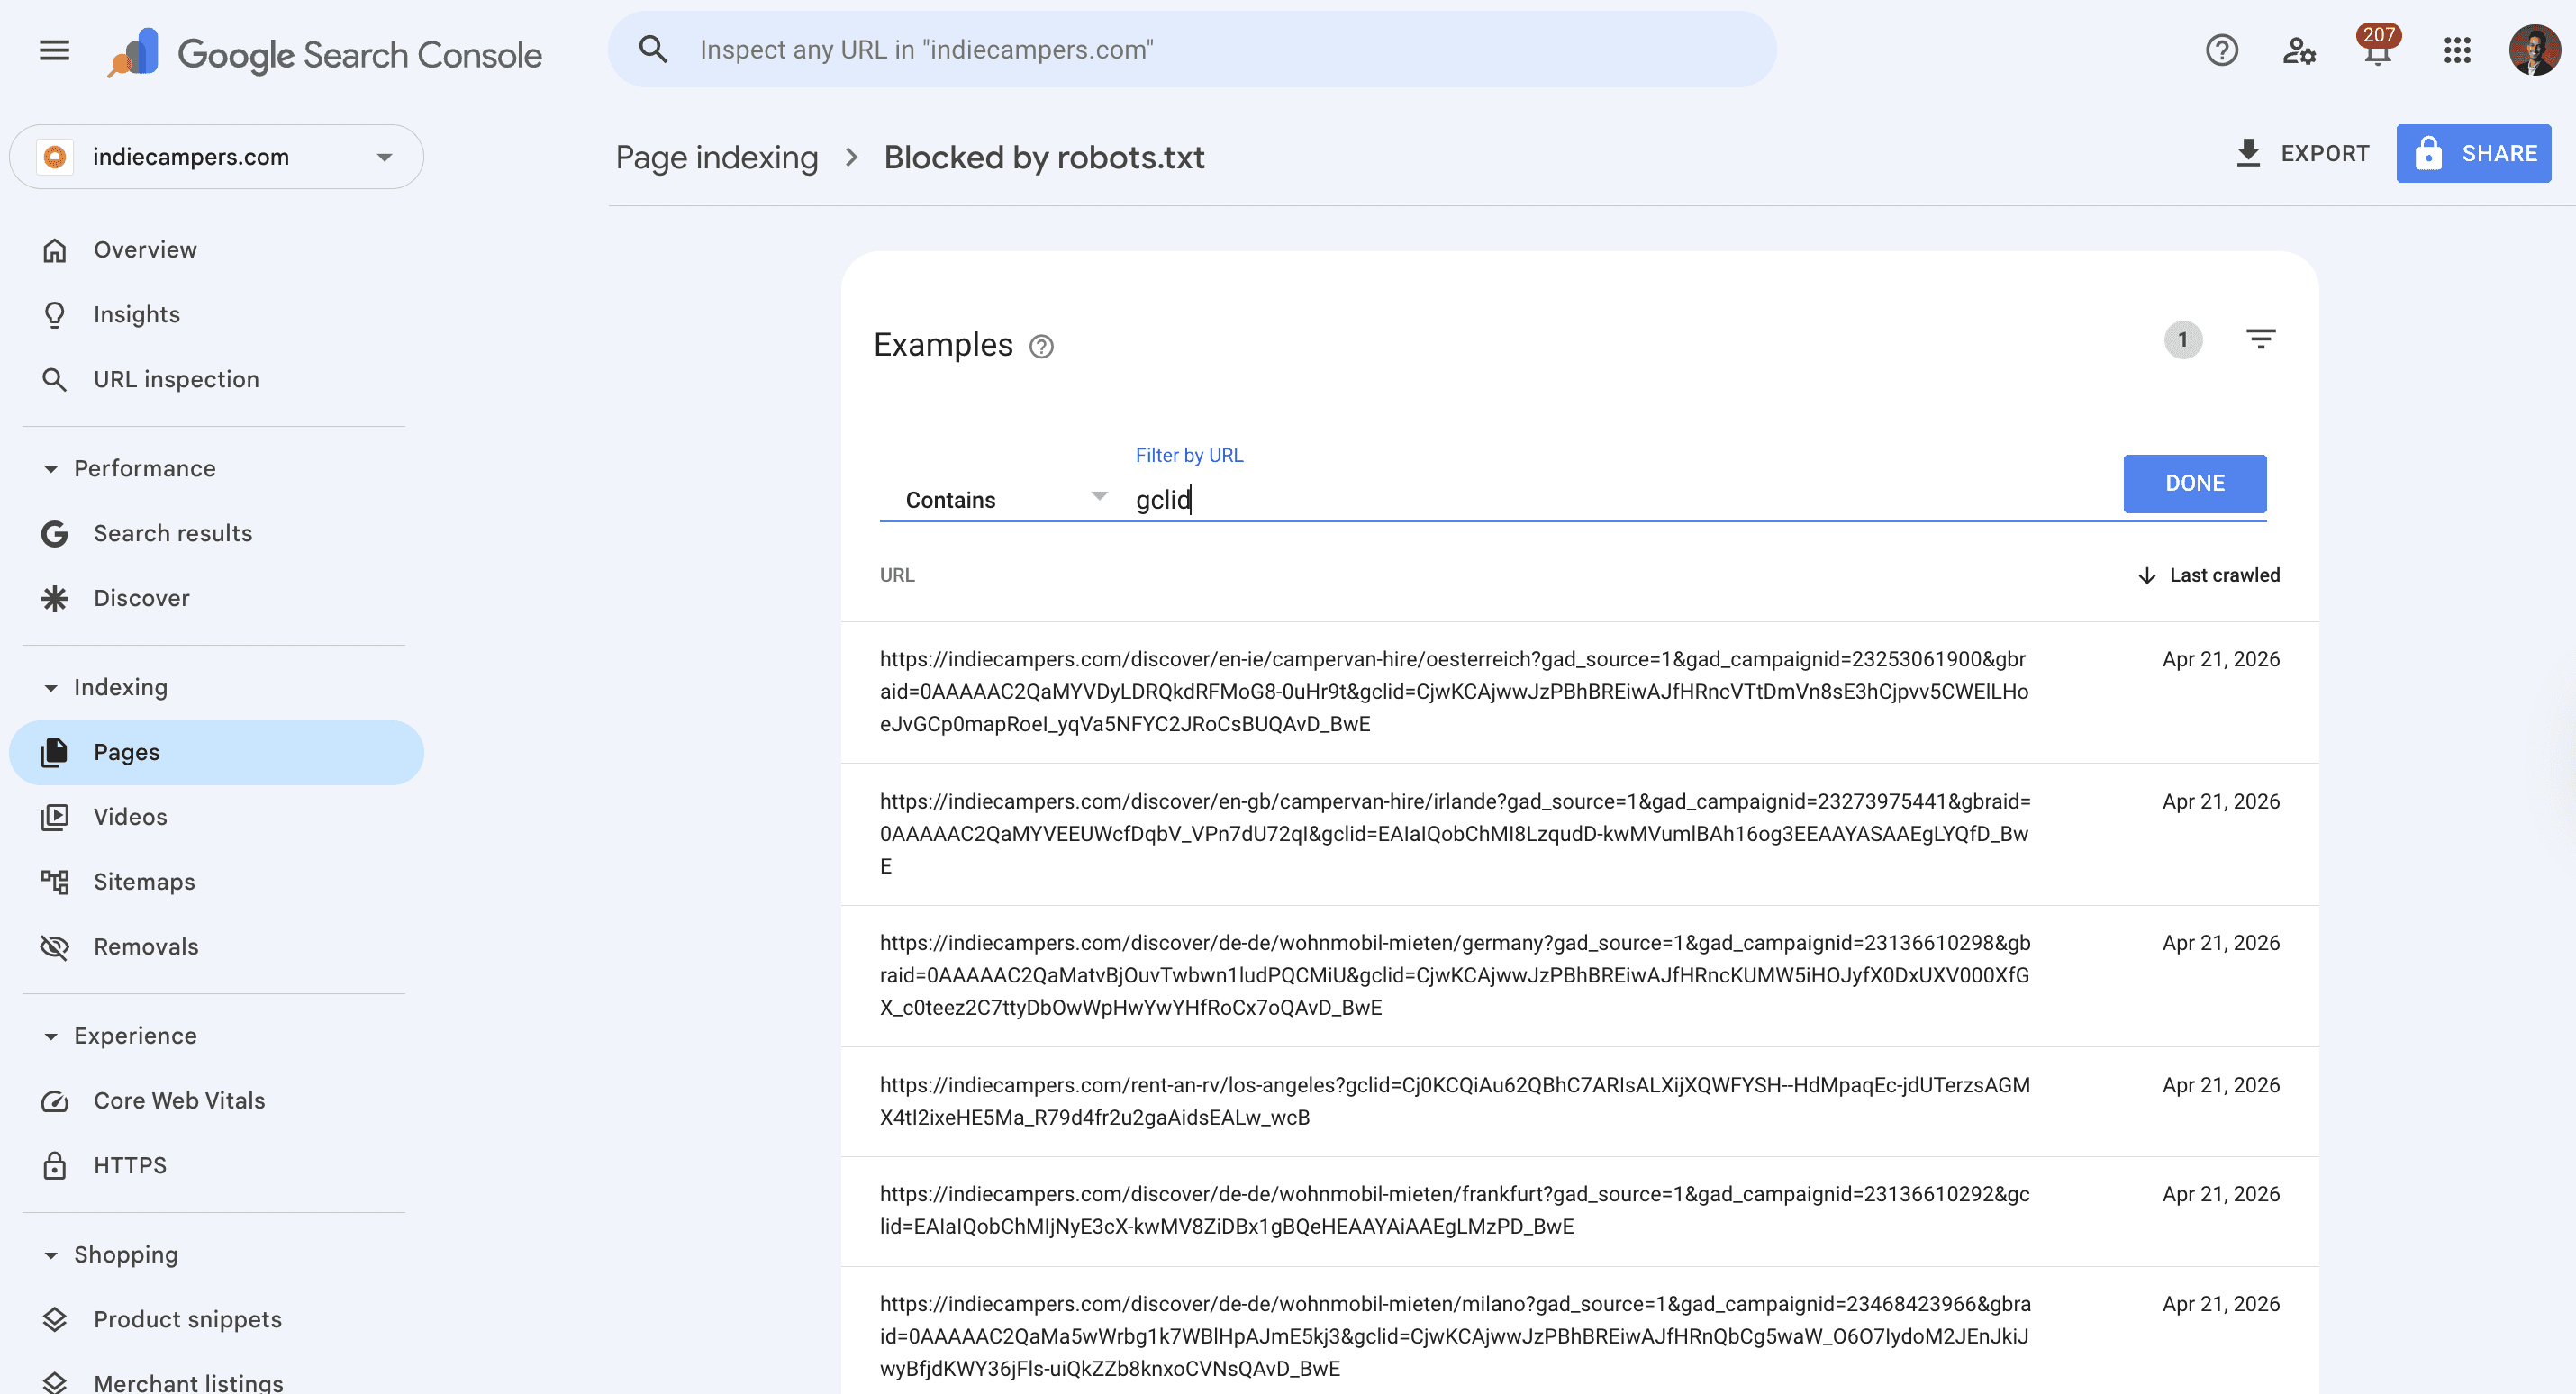Click the Examples help icon
The height and width of the screenshot is (1394, 2576).
(1041, 346)
